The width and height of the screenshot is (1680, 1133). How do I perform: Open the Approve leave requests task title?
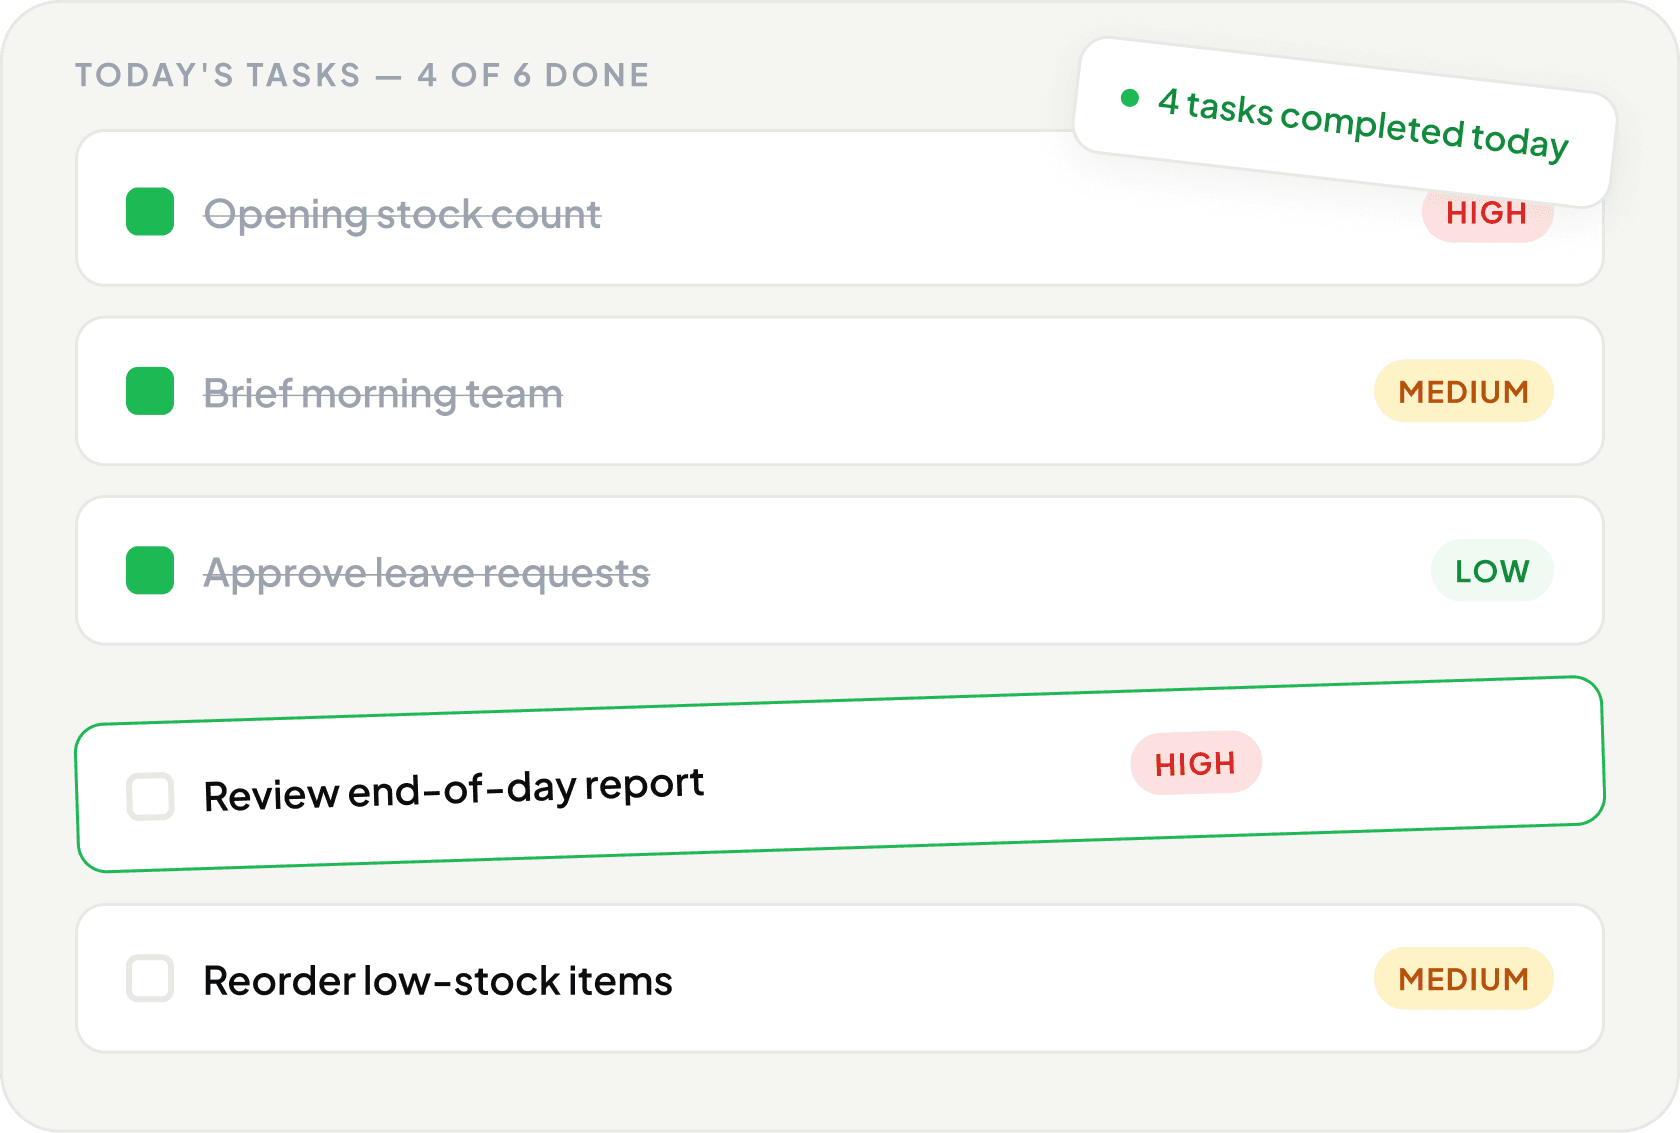[x=427, y=573]
